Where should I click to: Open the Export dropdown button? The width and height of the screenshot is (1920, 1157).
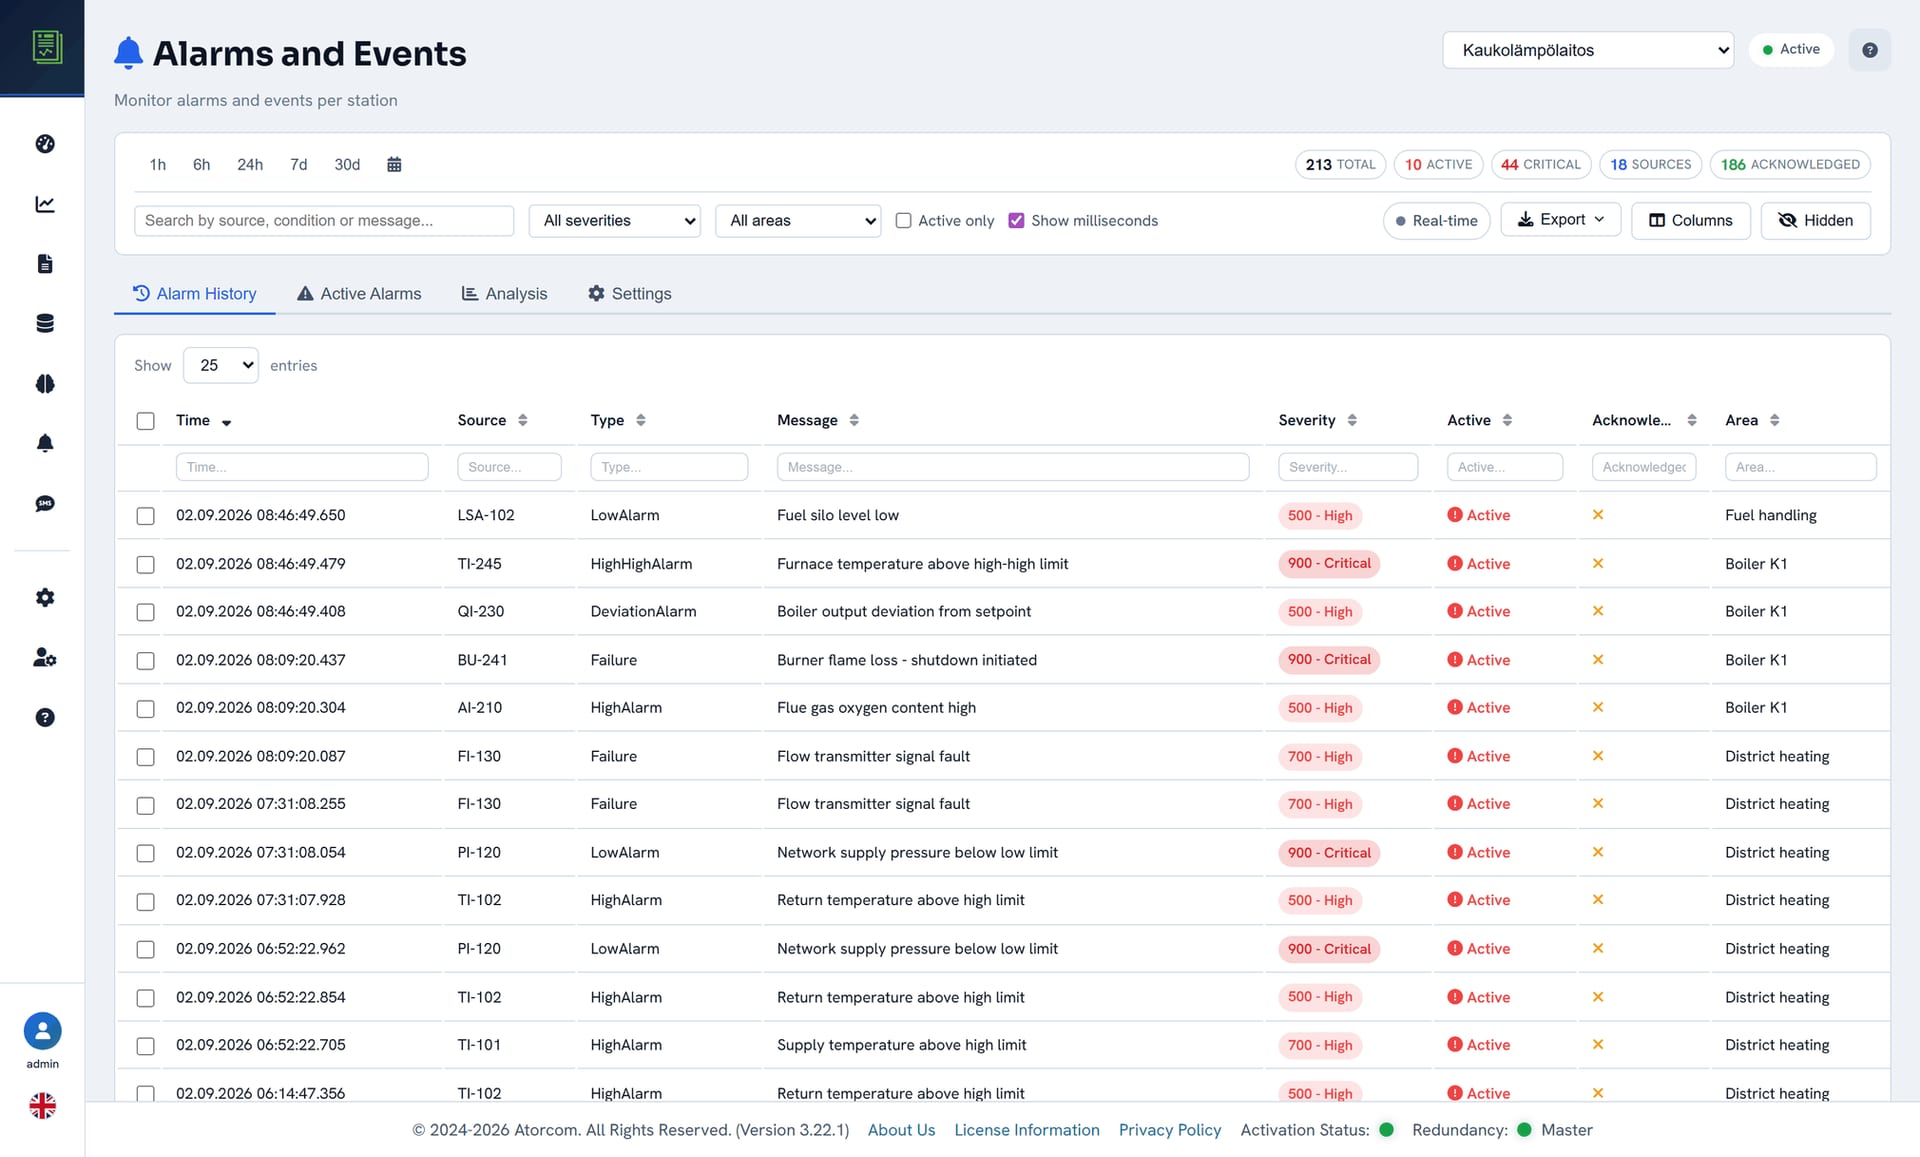[1560, 220]
